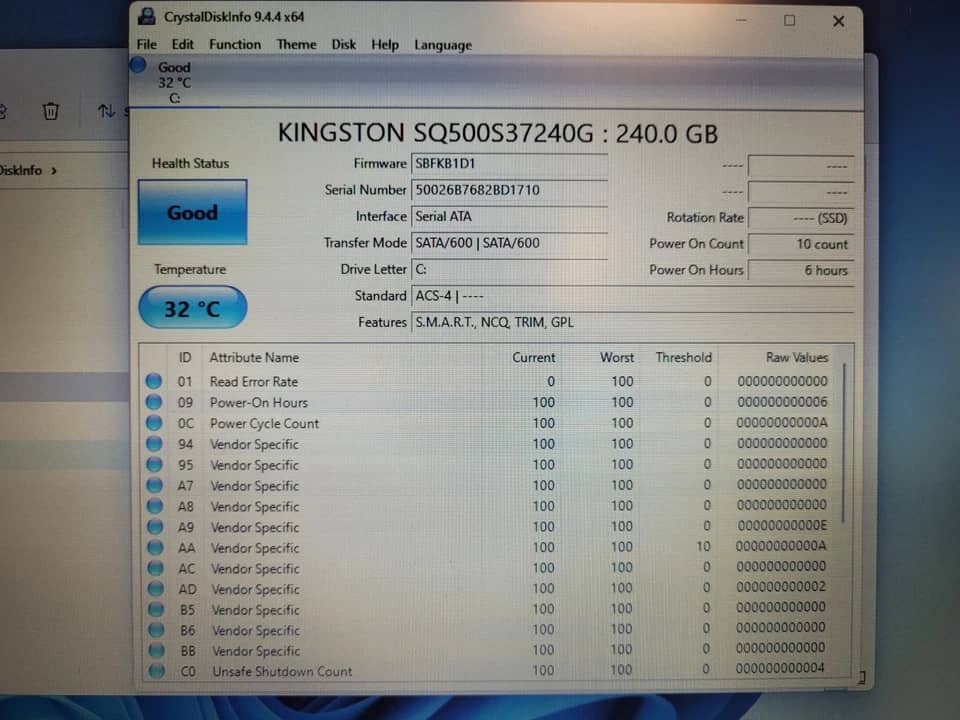Select the Unsafe Shutdown Count attribute name

[x=282, y=671]
